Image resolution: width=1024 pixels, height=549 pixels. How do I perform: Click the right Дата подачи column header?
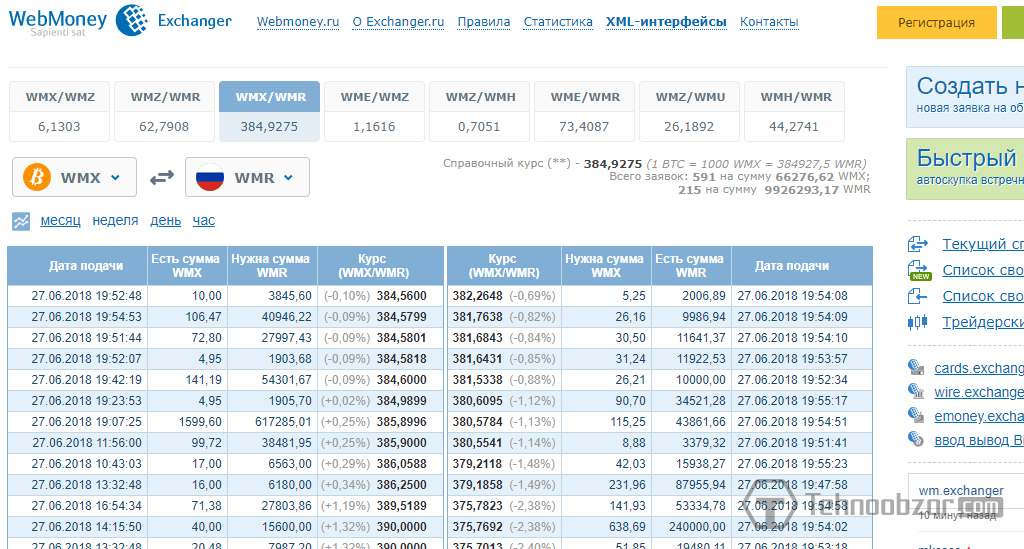pyautogui.click(x=802, y=266)
